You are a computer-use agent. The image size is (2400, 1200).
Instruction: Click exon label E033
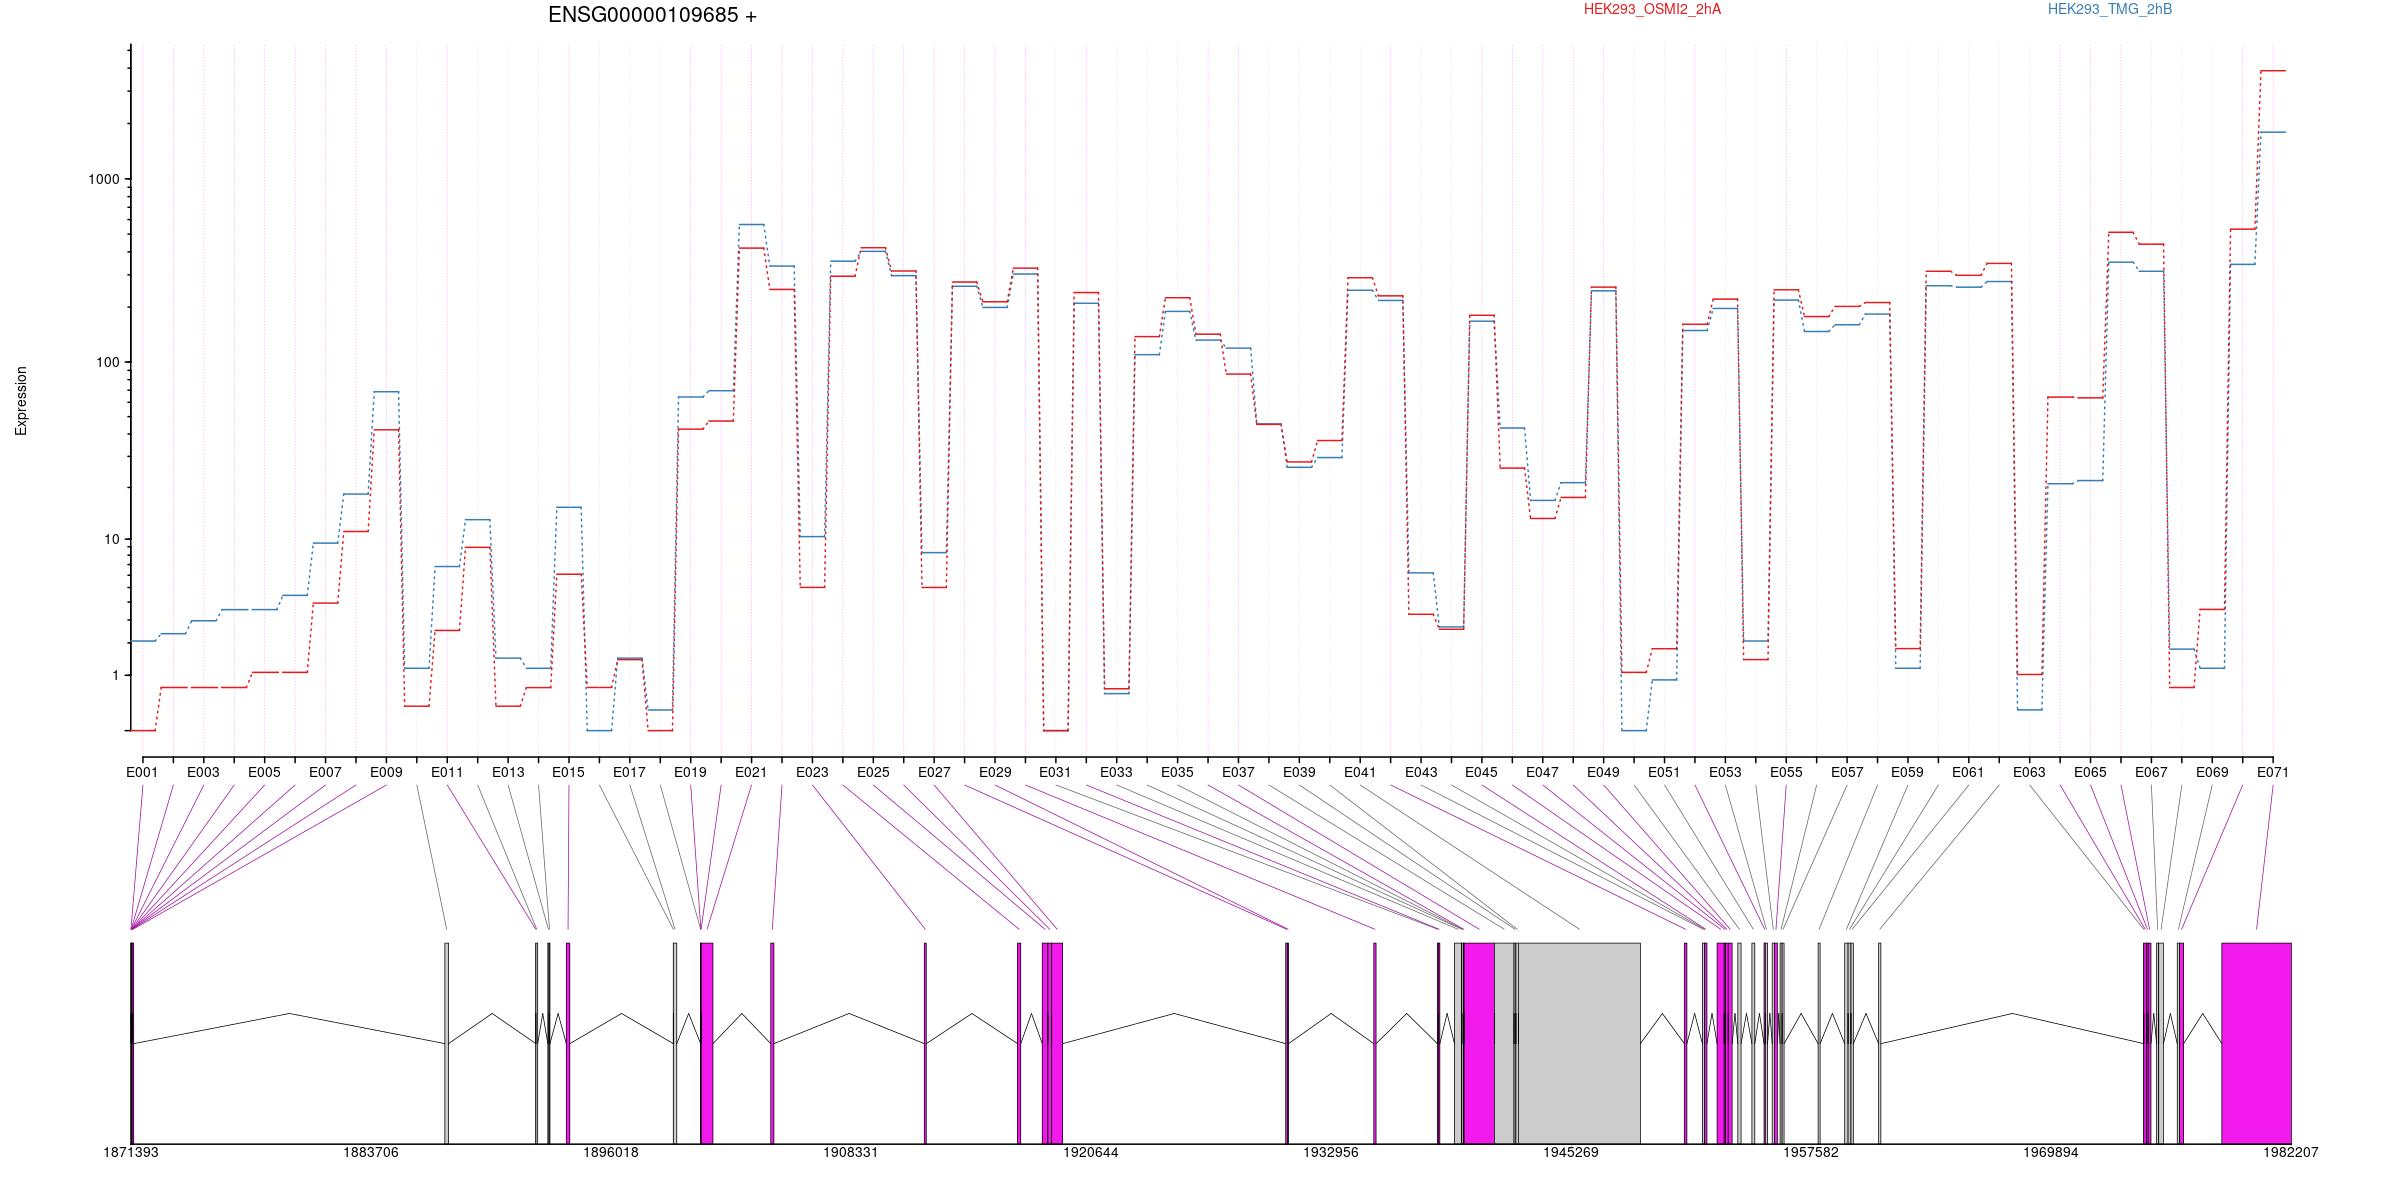coord(1116,772)
